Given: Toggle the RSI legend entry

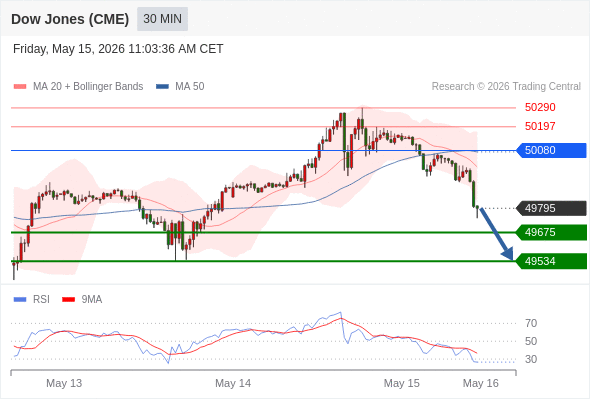Looking at the screenshot, I should point(32,299).
